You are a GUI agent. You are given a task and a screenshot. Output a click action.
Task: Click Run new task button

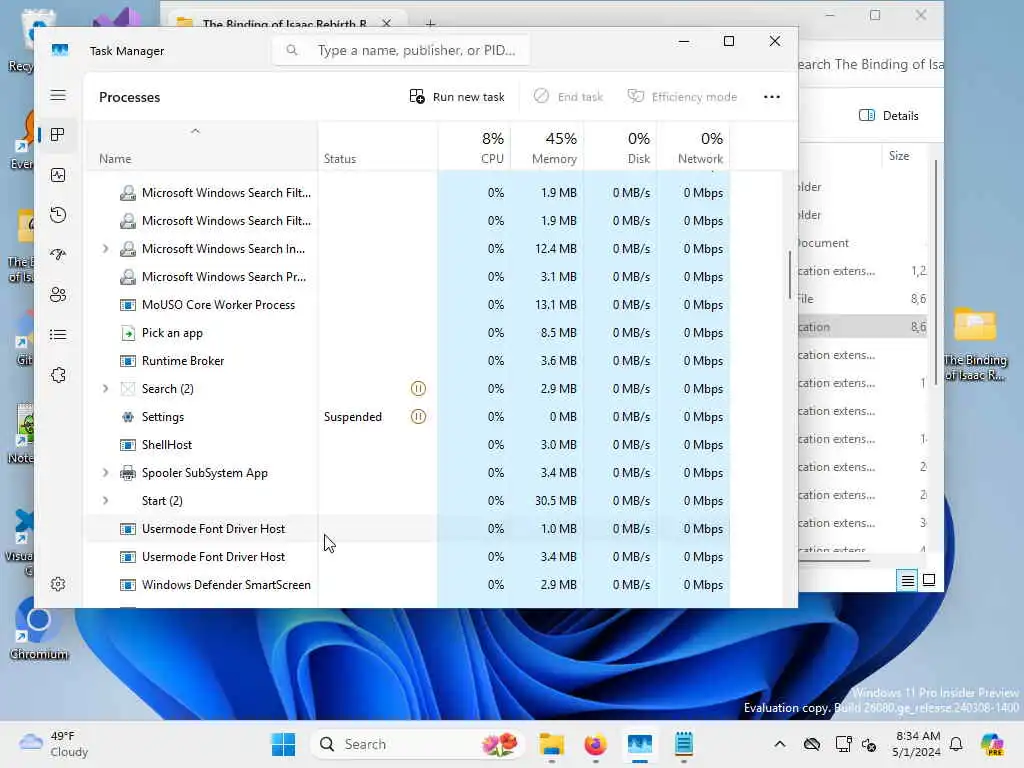click(x=457, y=97)
